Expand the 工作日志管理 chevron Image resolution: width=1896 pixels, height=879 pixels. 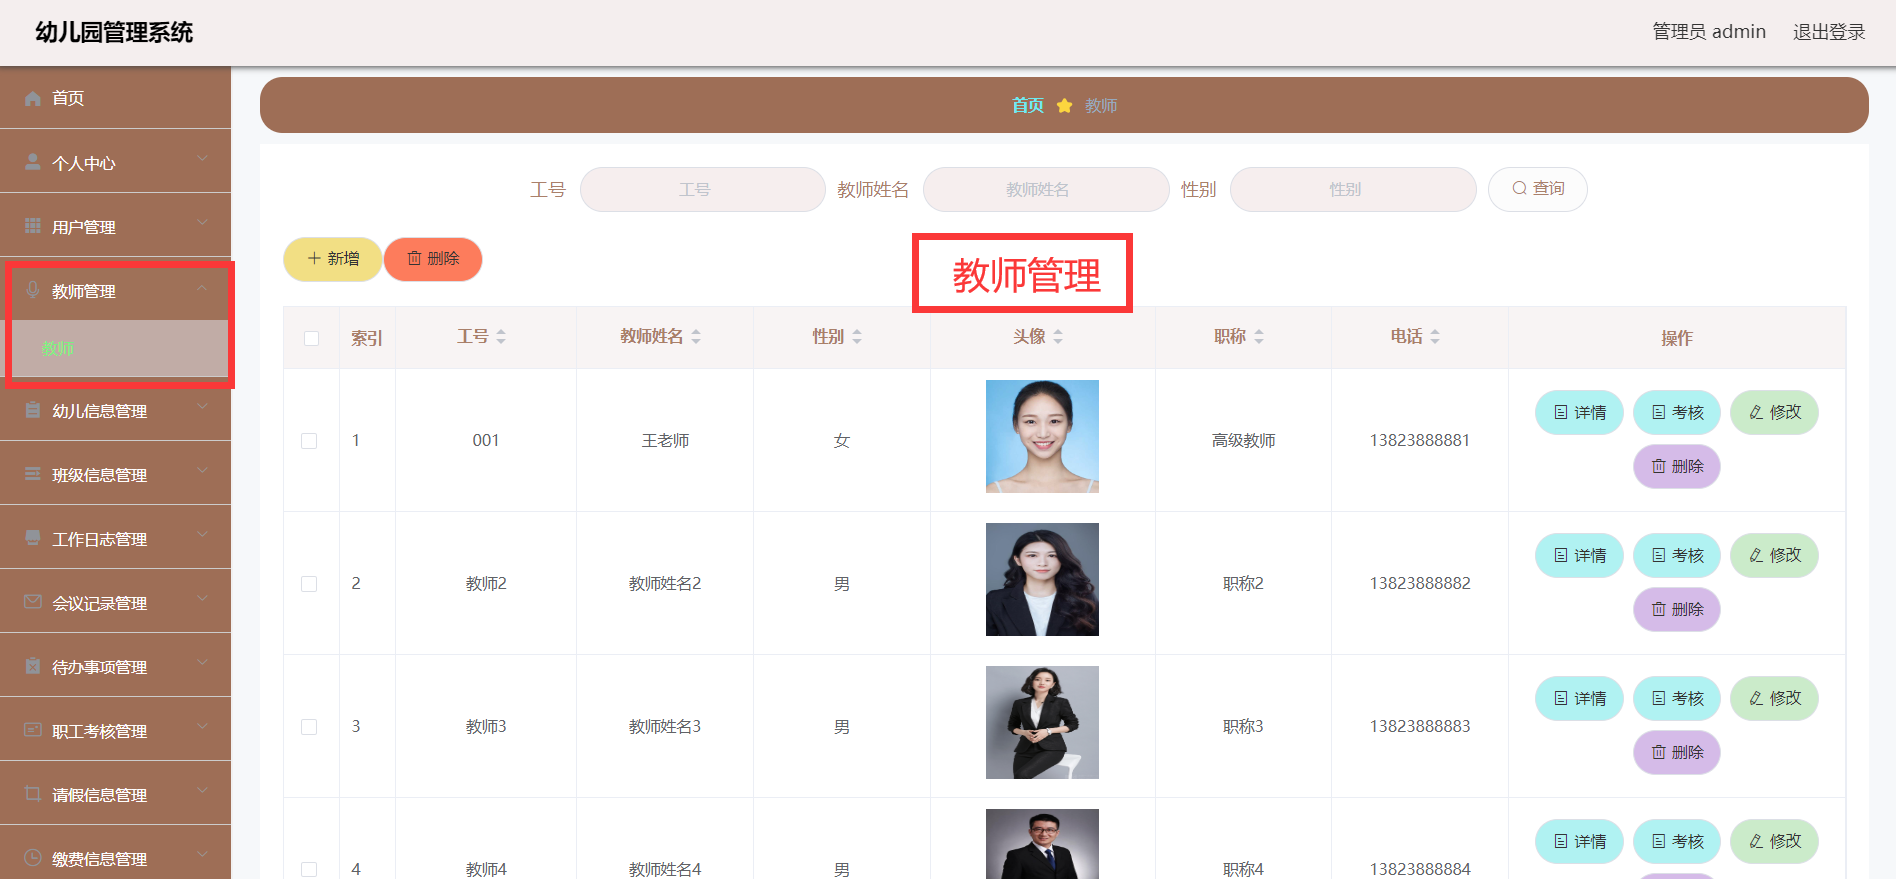[x=203, y=534]
